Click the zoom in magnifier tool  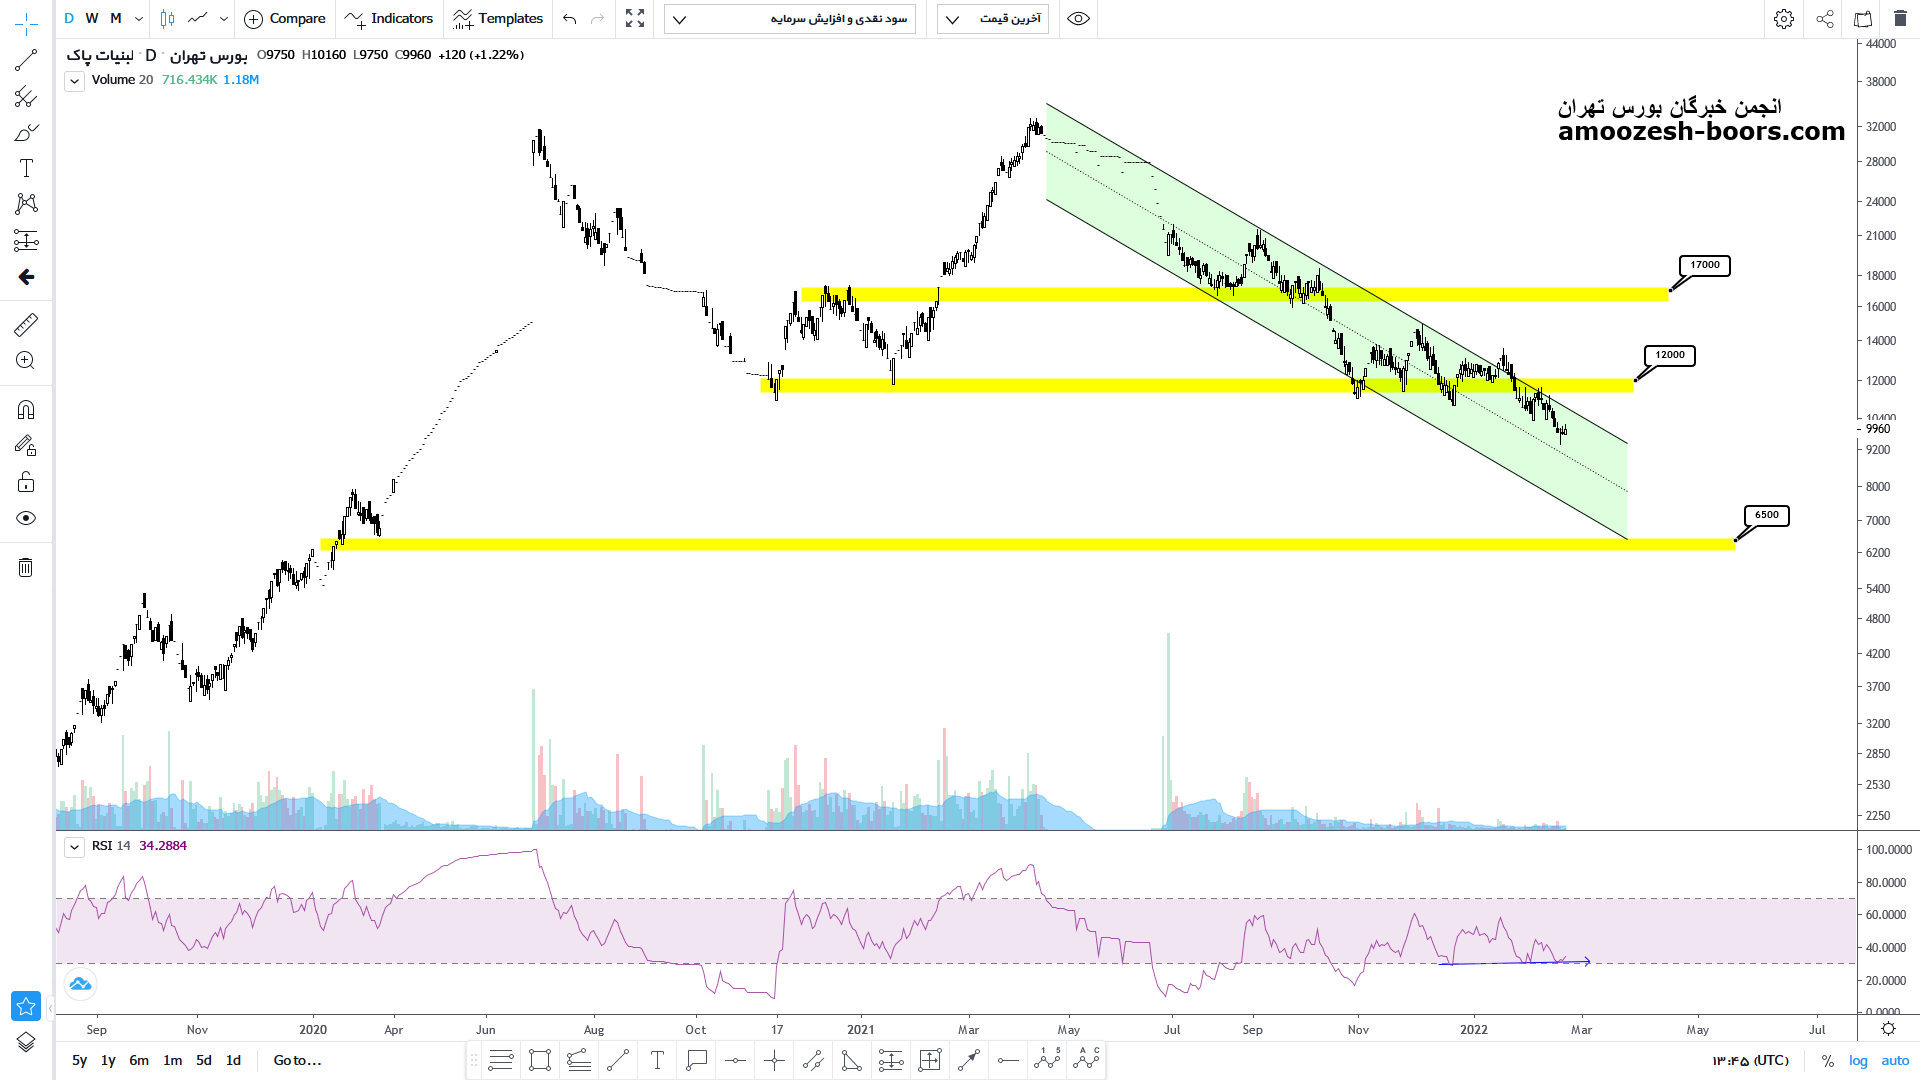(x=26, y=361)
